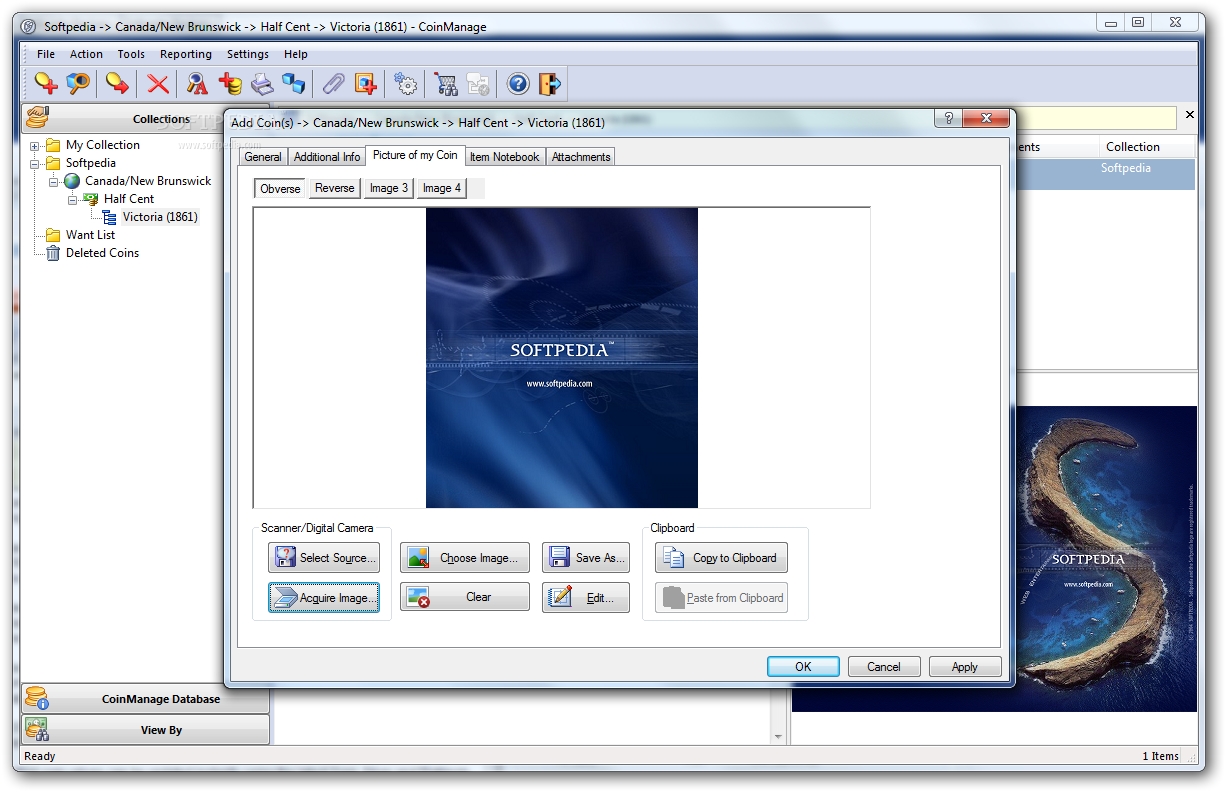This screenshot has width=1226, height=792.
Task: Open the Action menu
Action: pyautogui.click(x=86, y=54)
